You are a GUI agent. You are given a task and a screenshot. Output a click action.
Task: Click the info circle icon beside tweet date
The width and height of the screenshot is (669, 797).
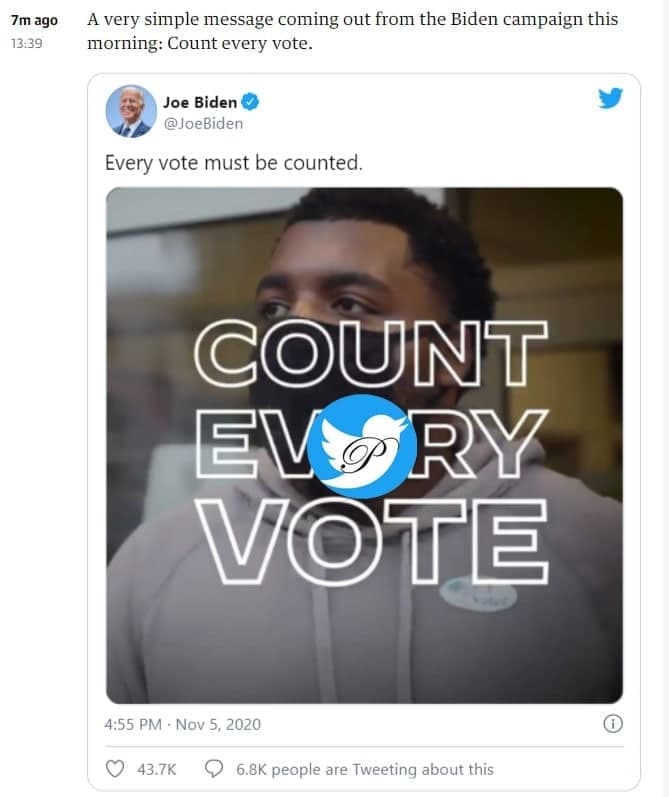coord(614,724)
